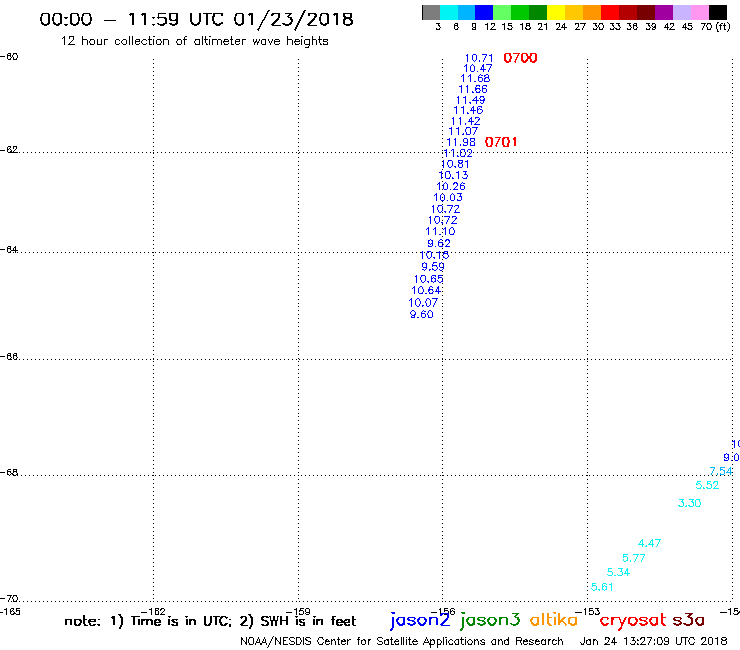
Task: Select the bright red legend swatch
Action: pyautogui.click(x=610, y=12)
